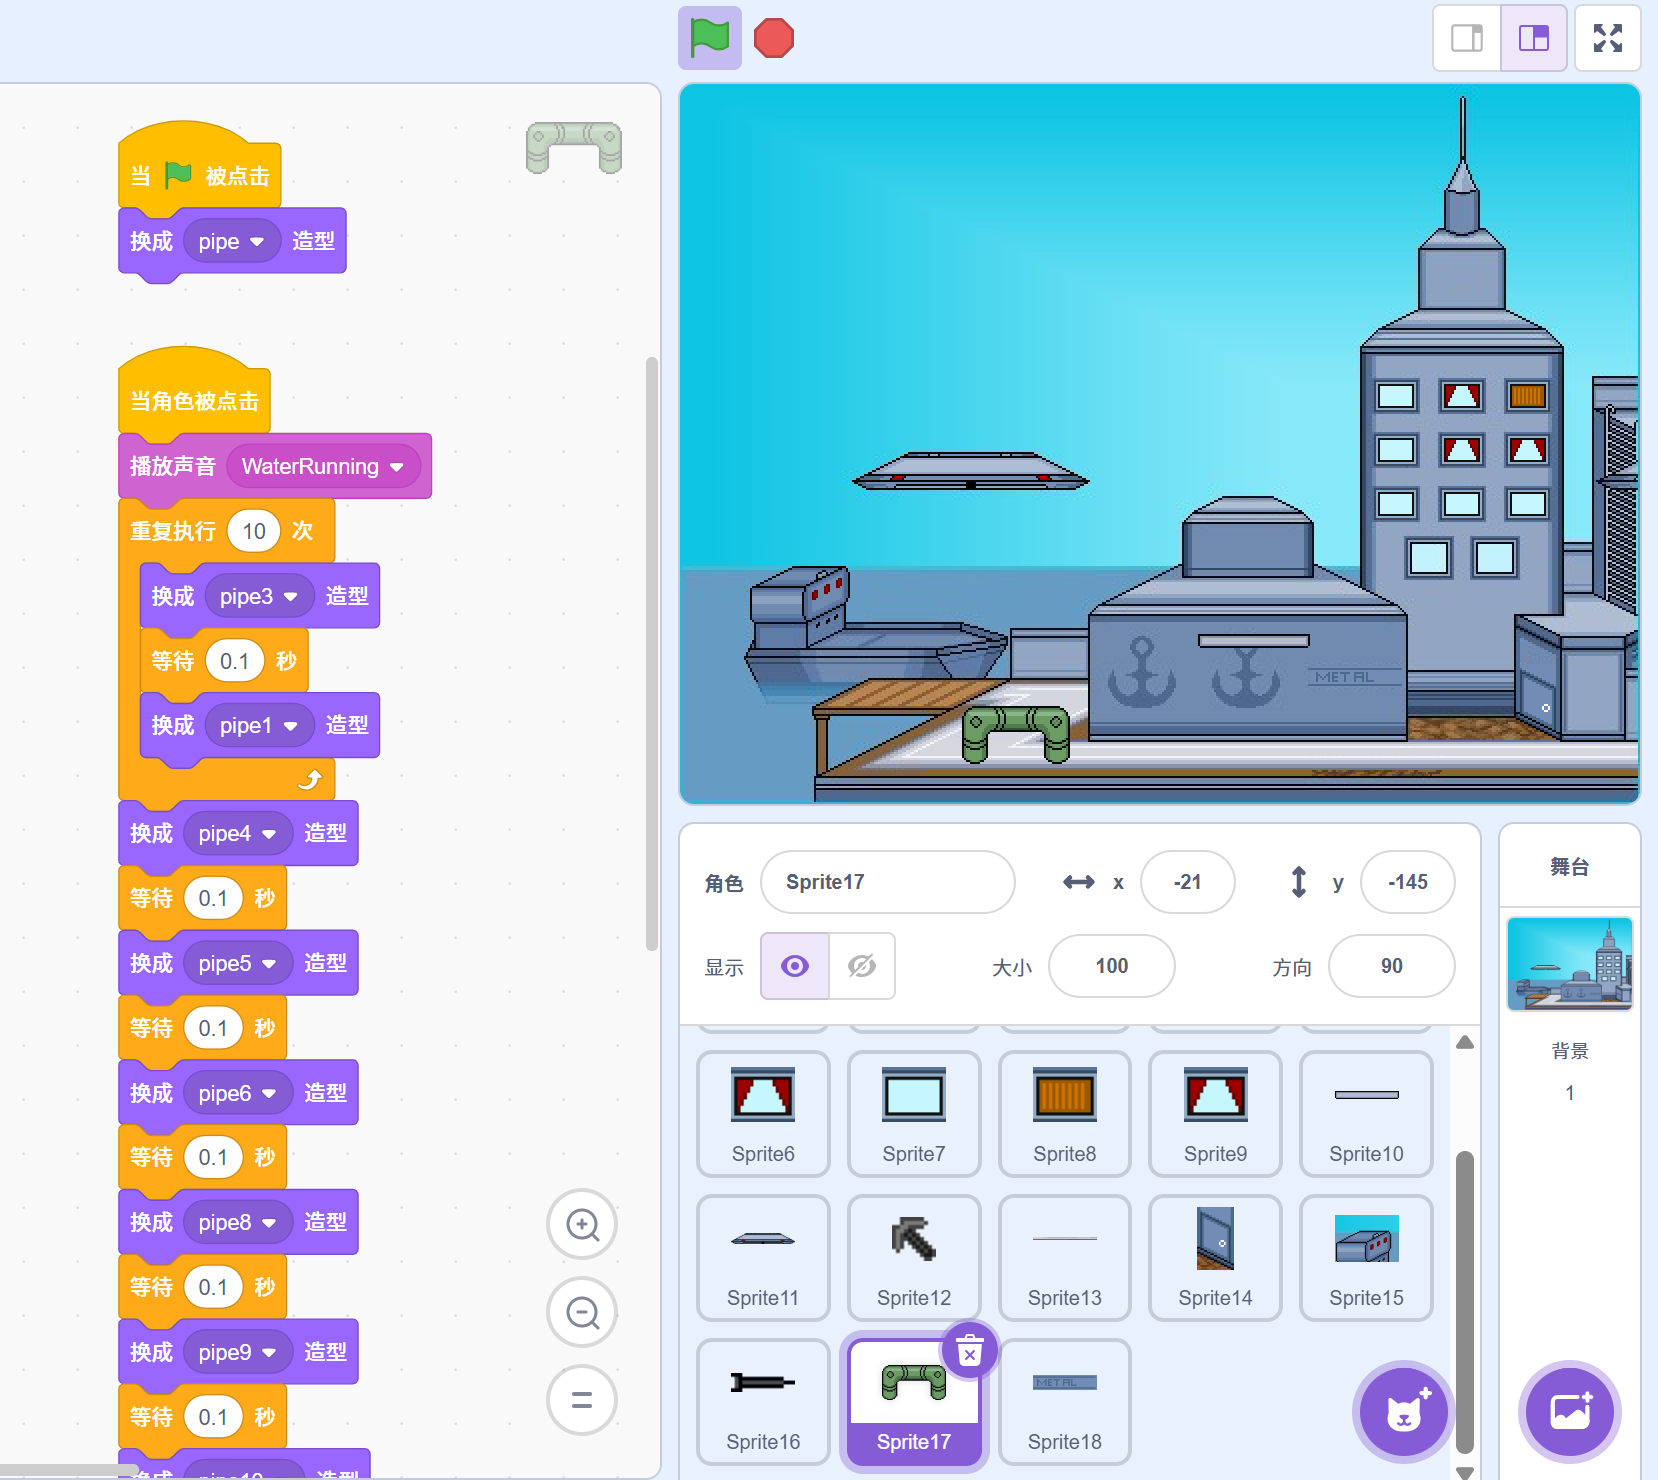Expand the pipe3 costume dropdown
1658x1480 pixels.
click(291, 597)
